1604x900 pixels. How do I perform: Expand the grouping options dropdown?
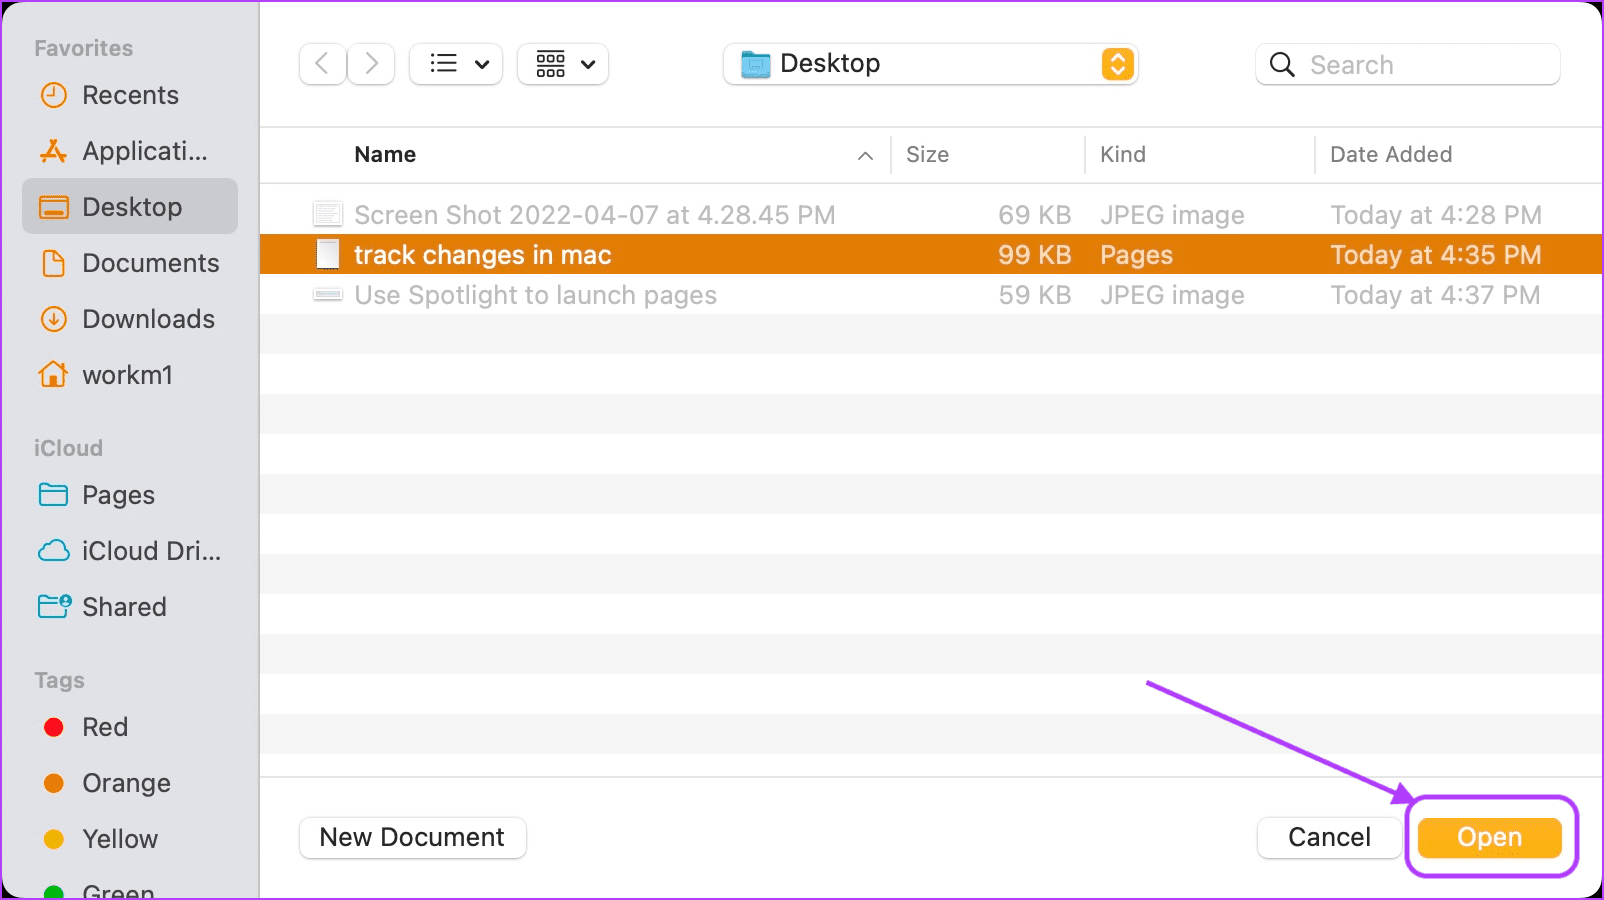tap(563, 64)
